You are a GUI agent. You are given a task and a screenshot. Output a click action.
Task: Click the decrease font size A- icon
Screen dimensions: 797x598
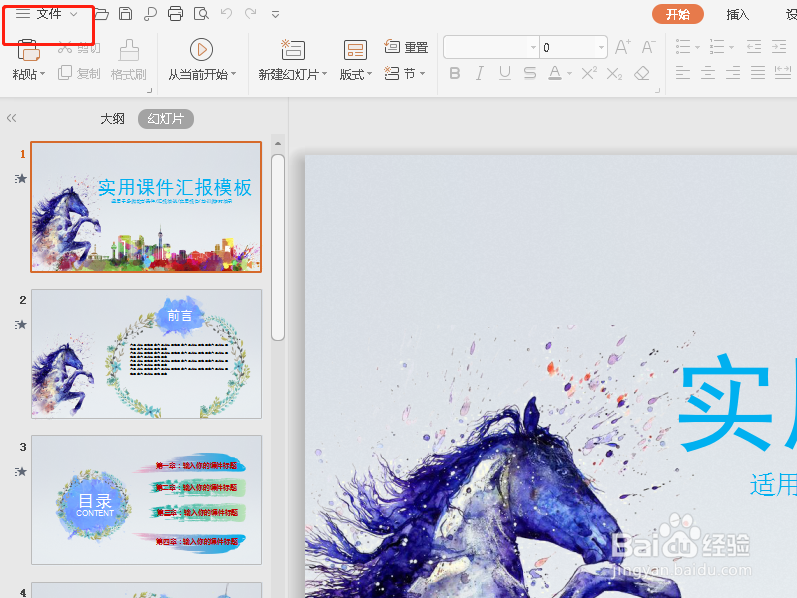(648, 47)
